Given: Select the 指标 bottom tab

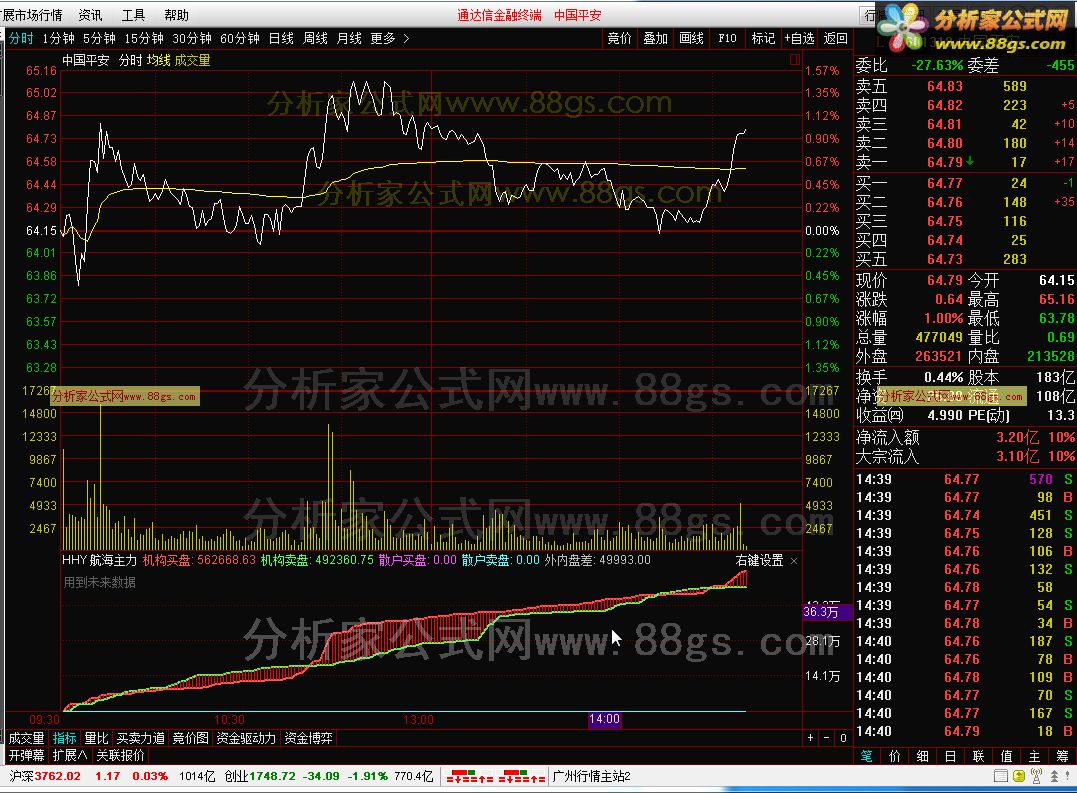Looking at the screenshot, I should (x=65, y=738).
